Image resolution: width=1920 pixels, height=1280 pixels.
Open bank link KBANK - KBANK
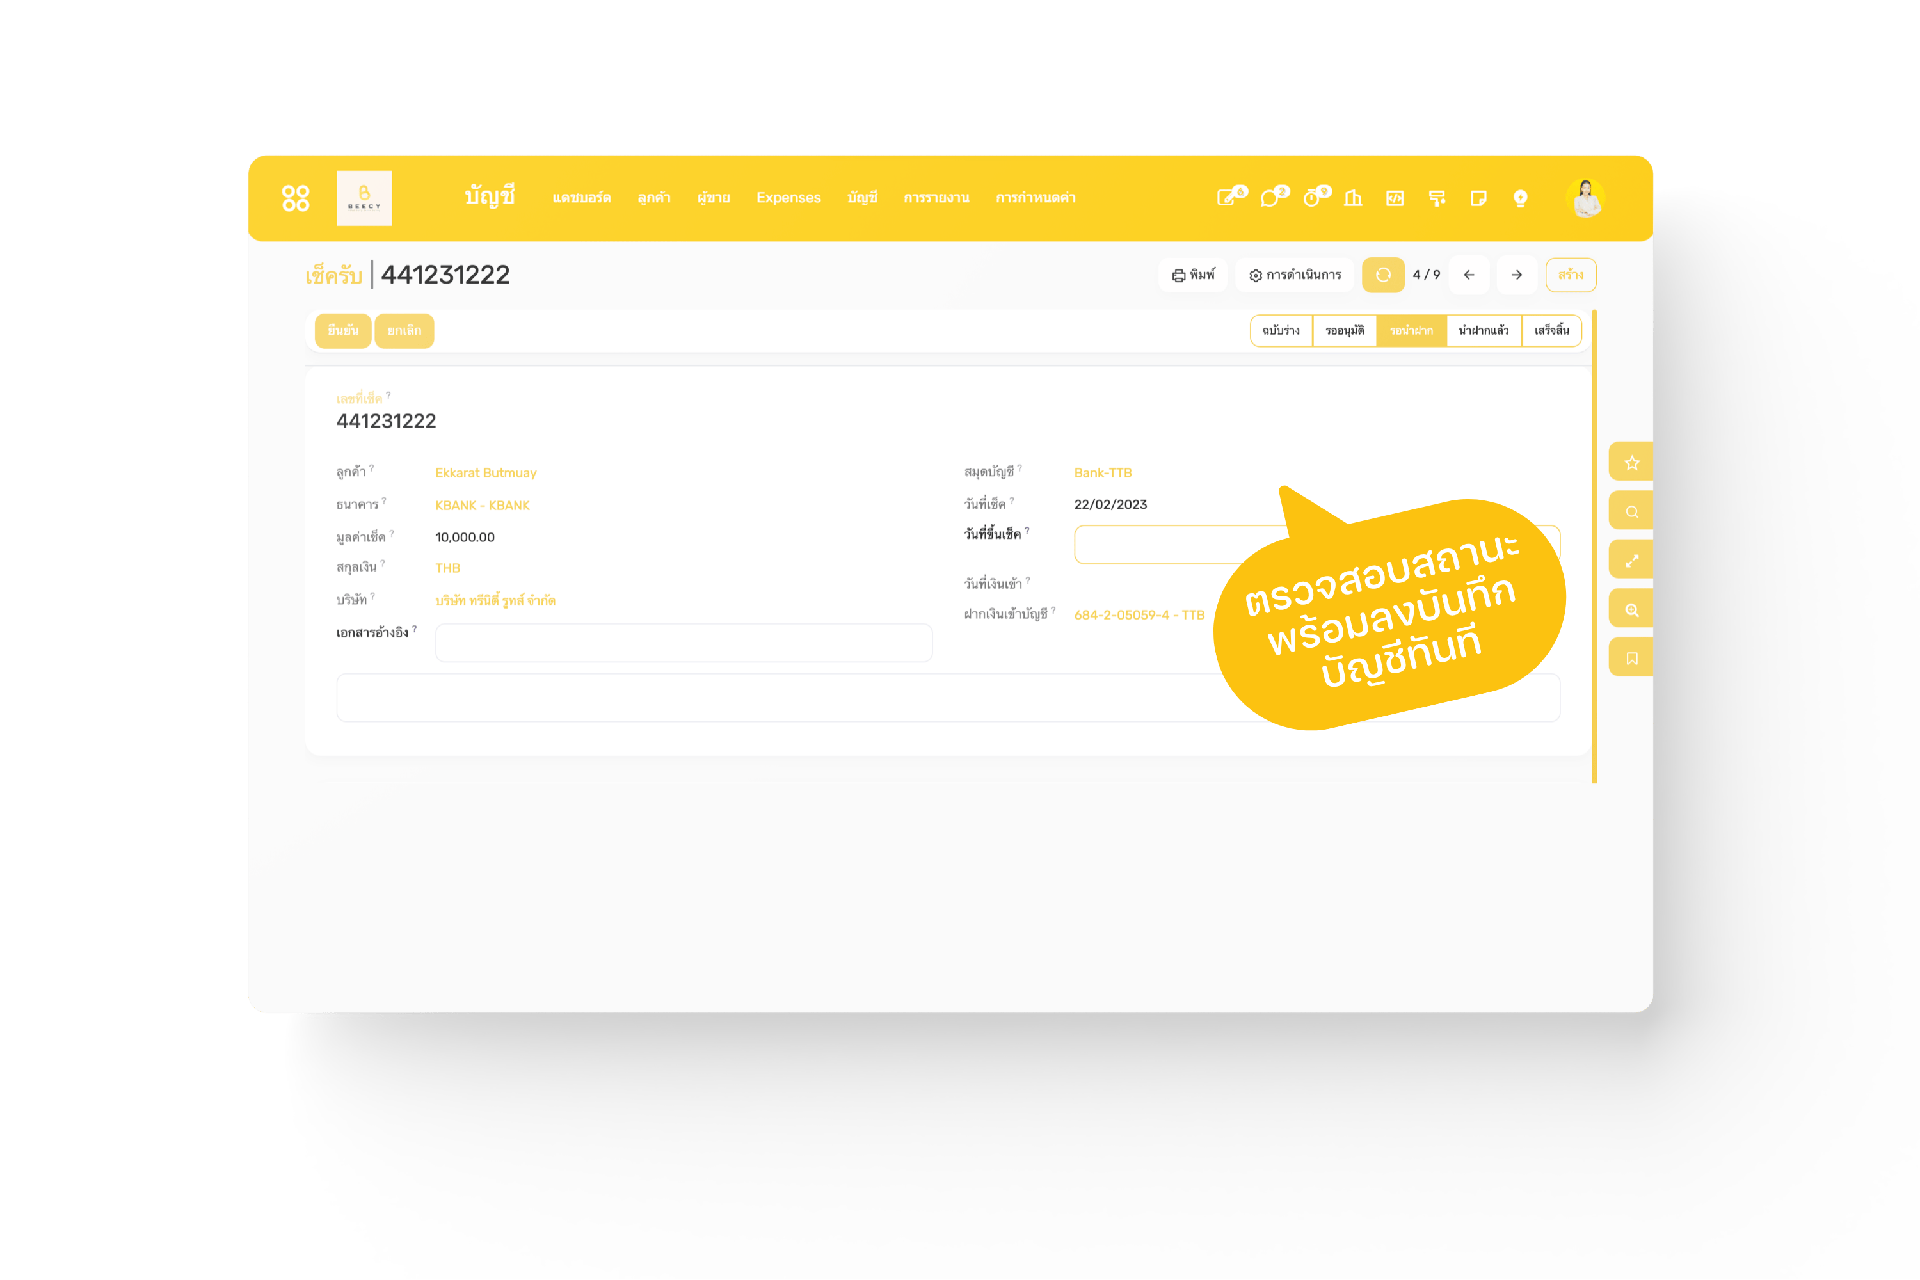[x=482, y=505]
